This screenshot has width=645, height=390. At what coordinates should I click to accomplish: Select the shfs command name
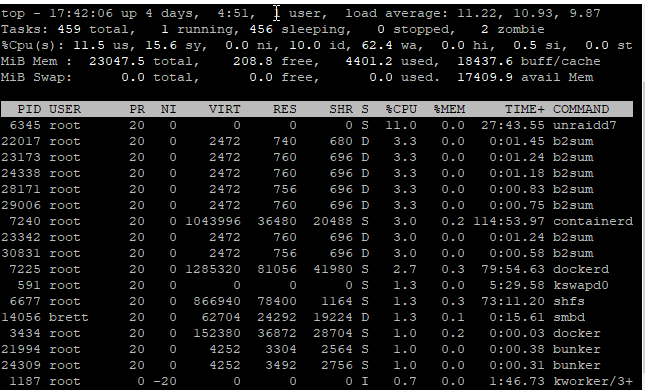569,302
